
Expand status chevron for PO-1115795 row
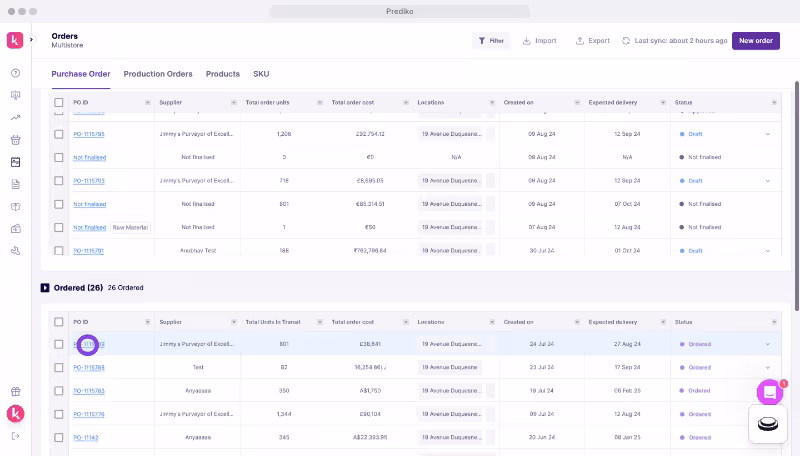click(768, 134)
